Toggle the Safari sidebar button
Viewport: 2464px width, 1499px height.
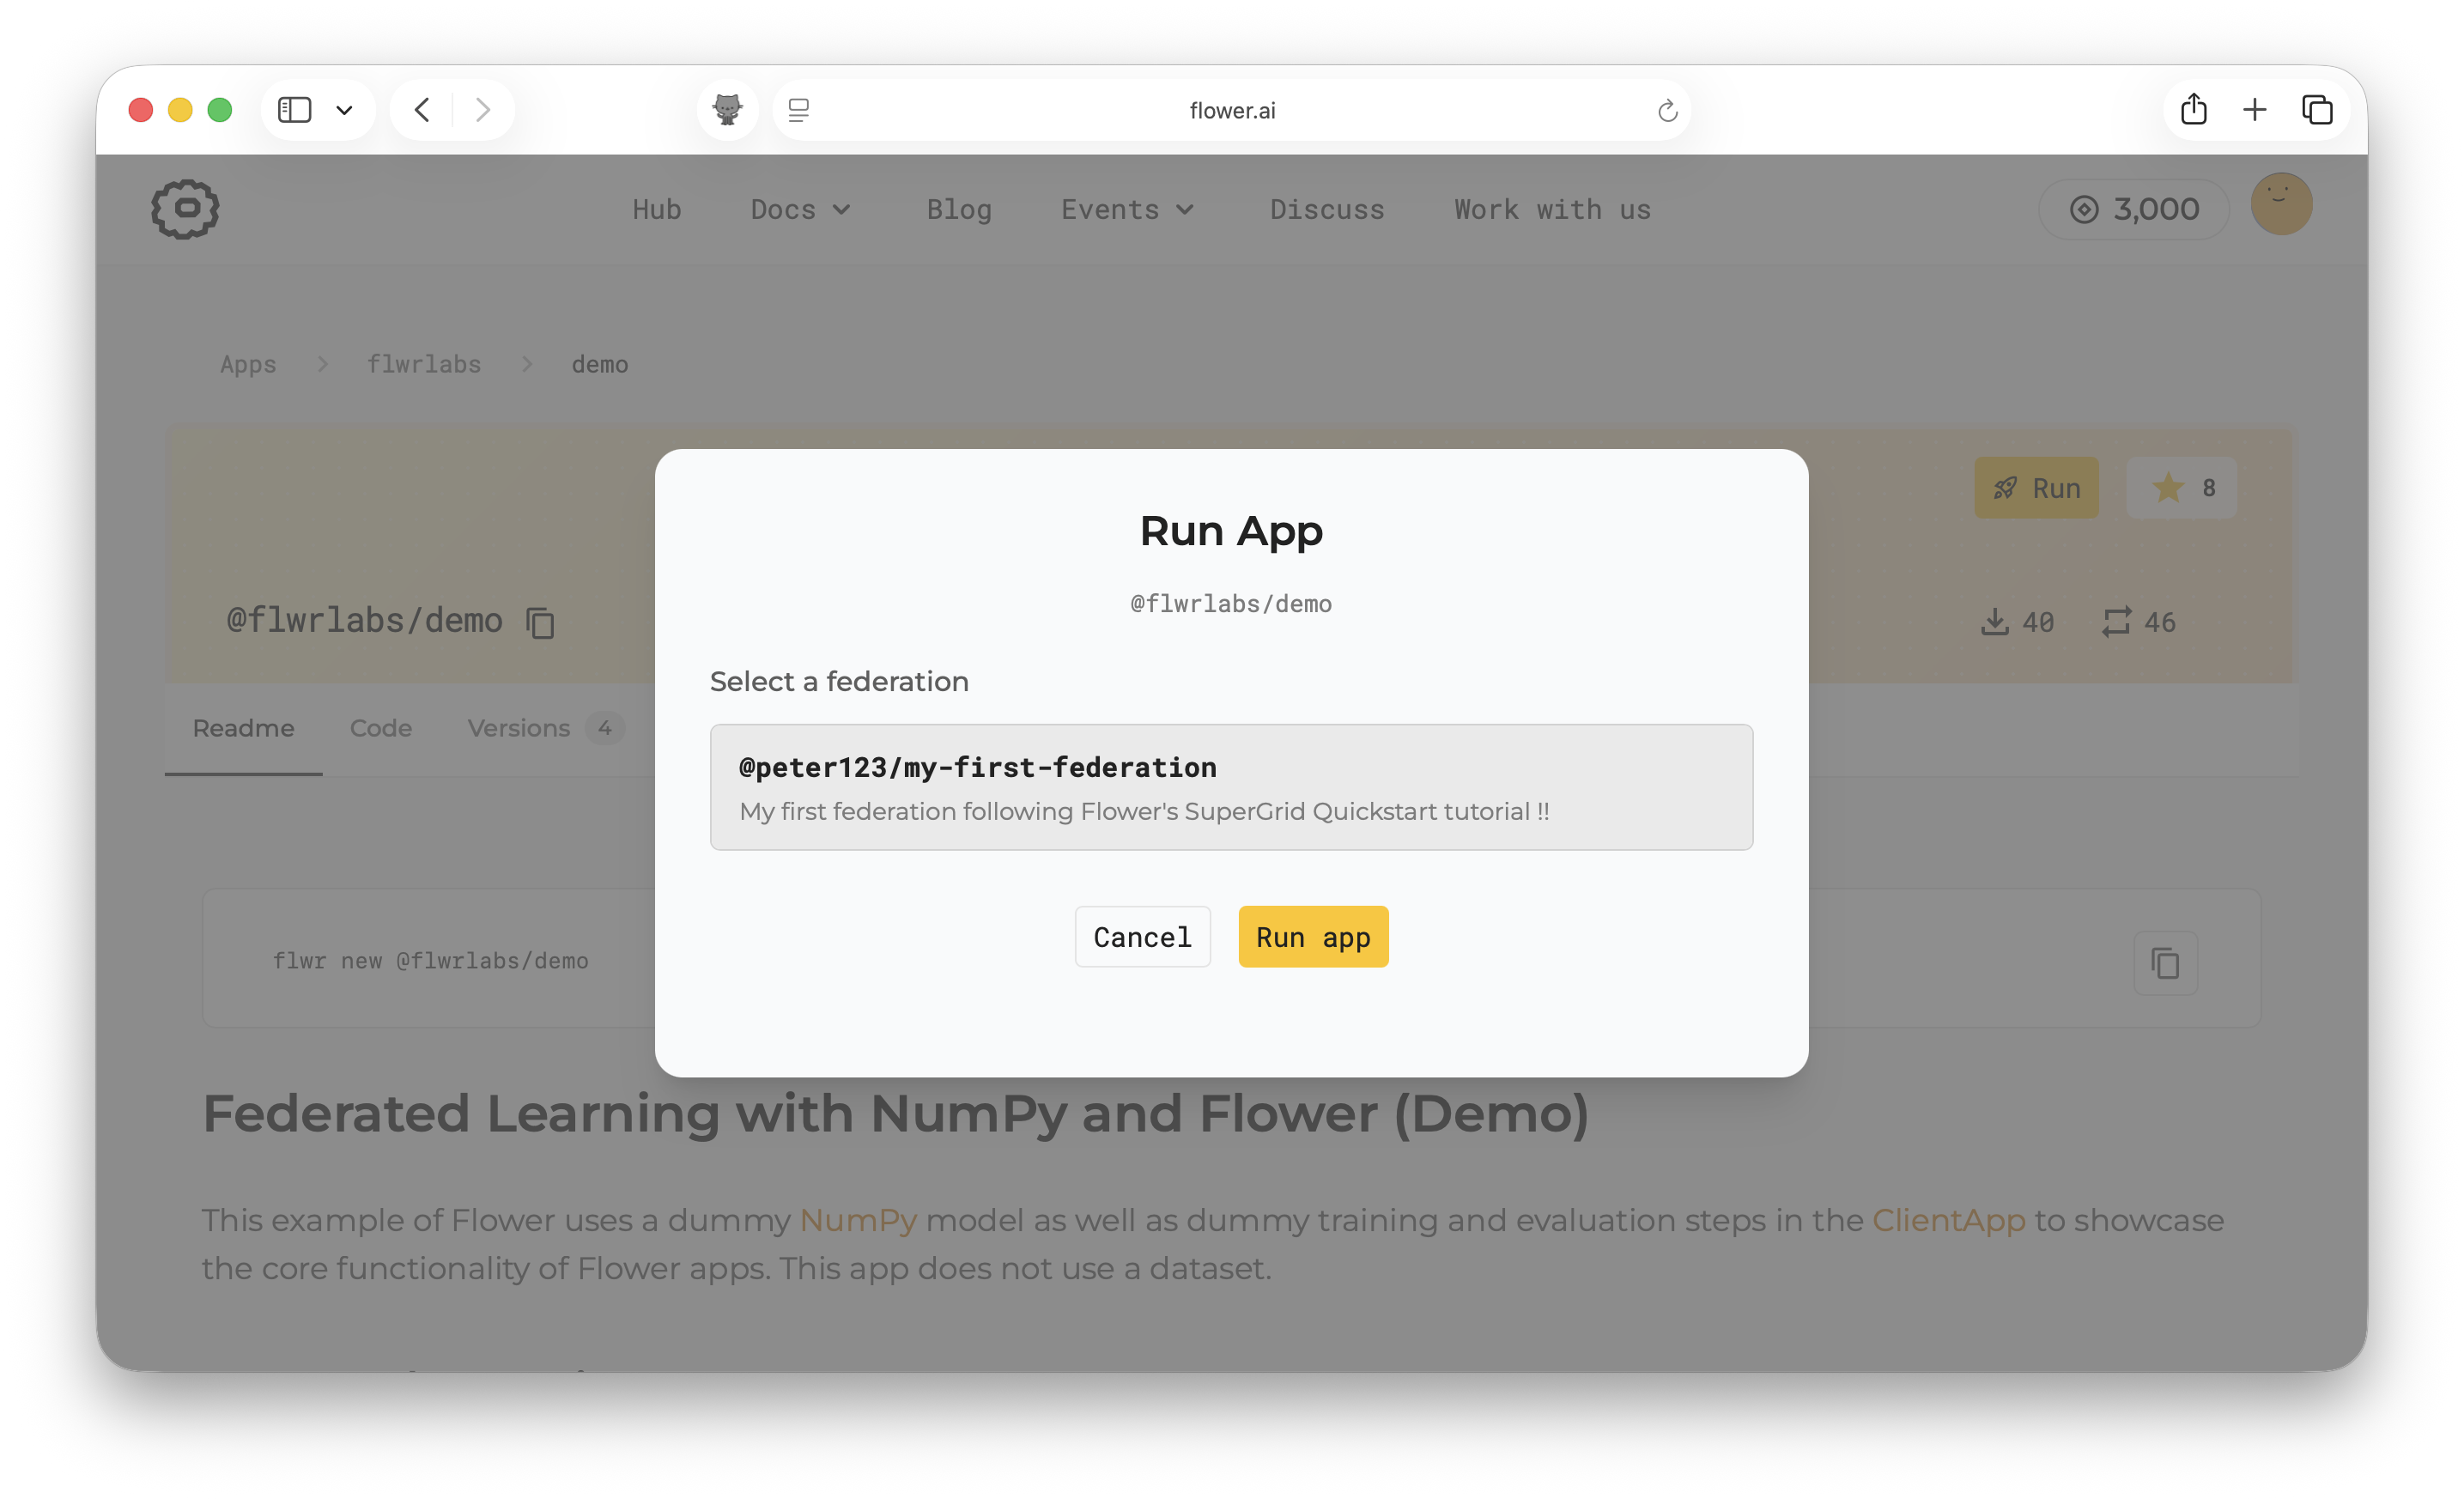tap(294, 109)
